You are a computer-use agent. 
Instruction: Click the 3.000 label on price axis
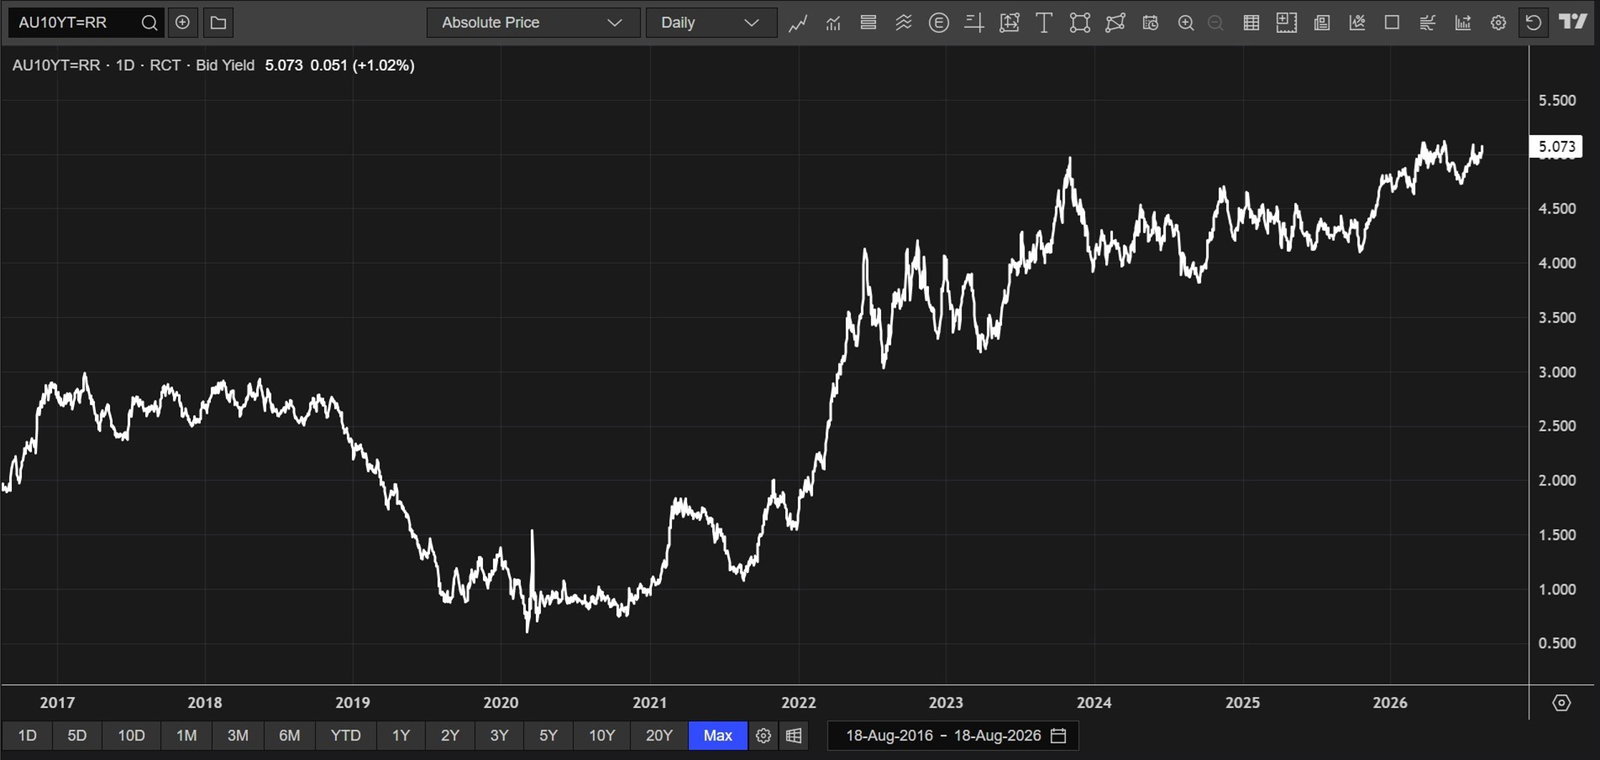pos(1557,372)
